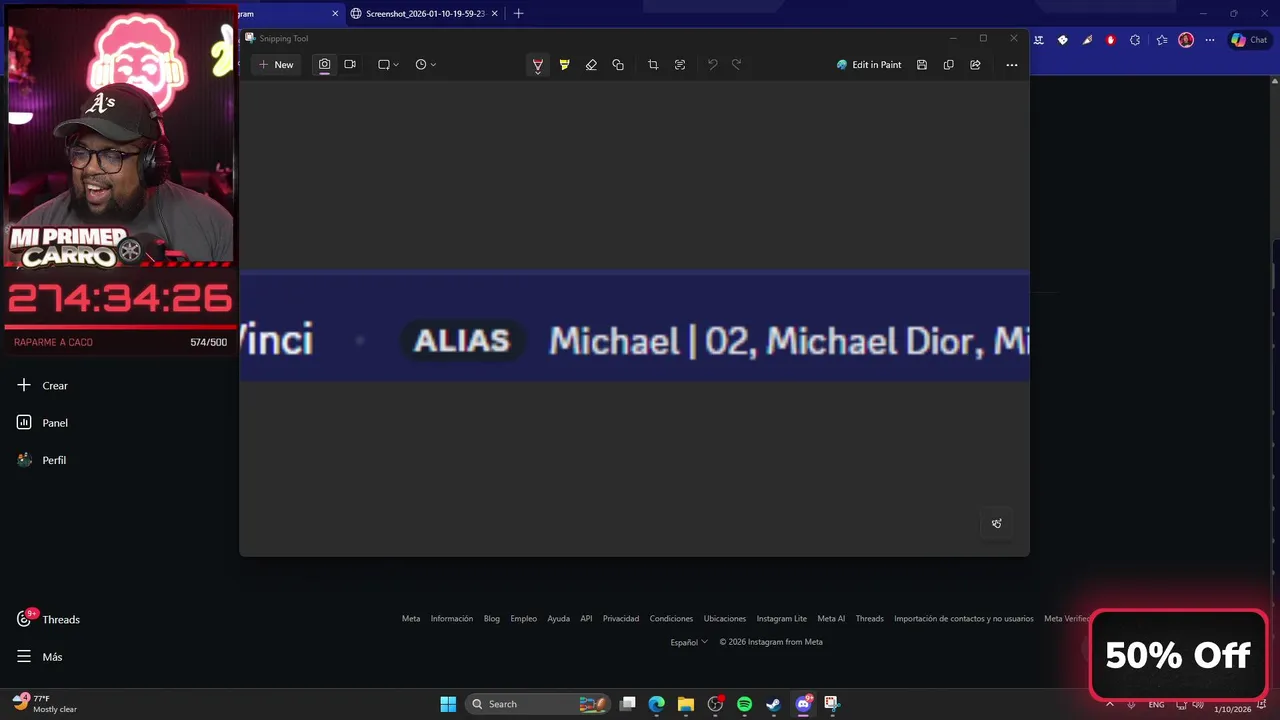Open the Ayuda footer link
Screen dimensions: 1280x720
tap(559, 619)
